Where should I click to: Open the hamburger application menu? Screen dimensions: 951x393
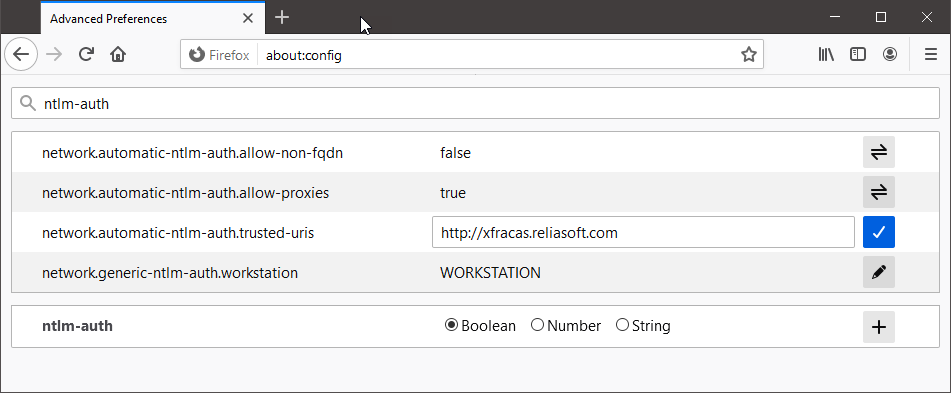point(931,55)
